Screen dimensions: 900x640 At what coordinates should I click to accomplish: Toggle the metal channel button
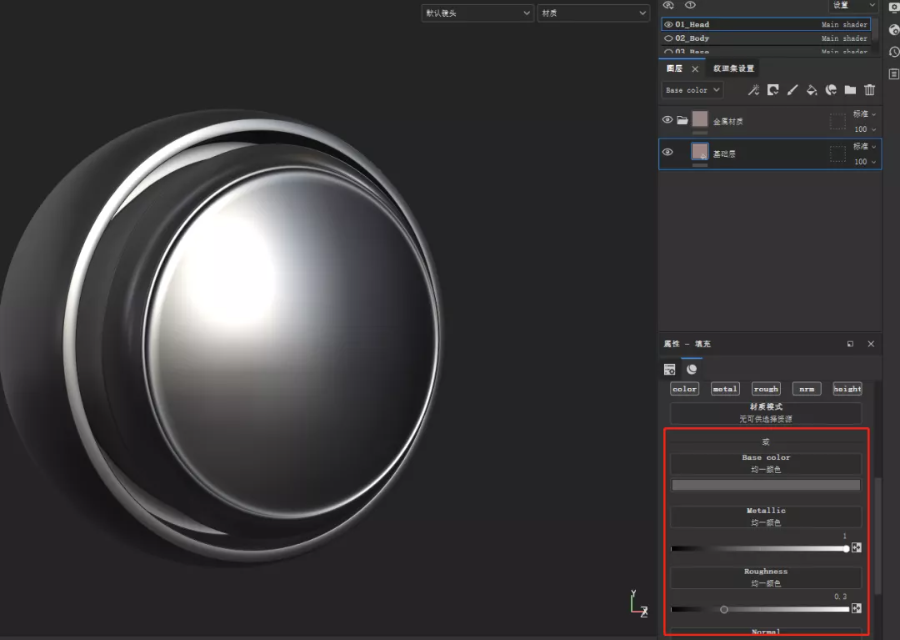point(725,389)
